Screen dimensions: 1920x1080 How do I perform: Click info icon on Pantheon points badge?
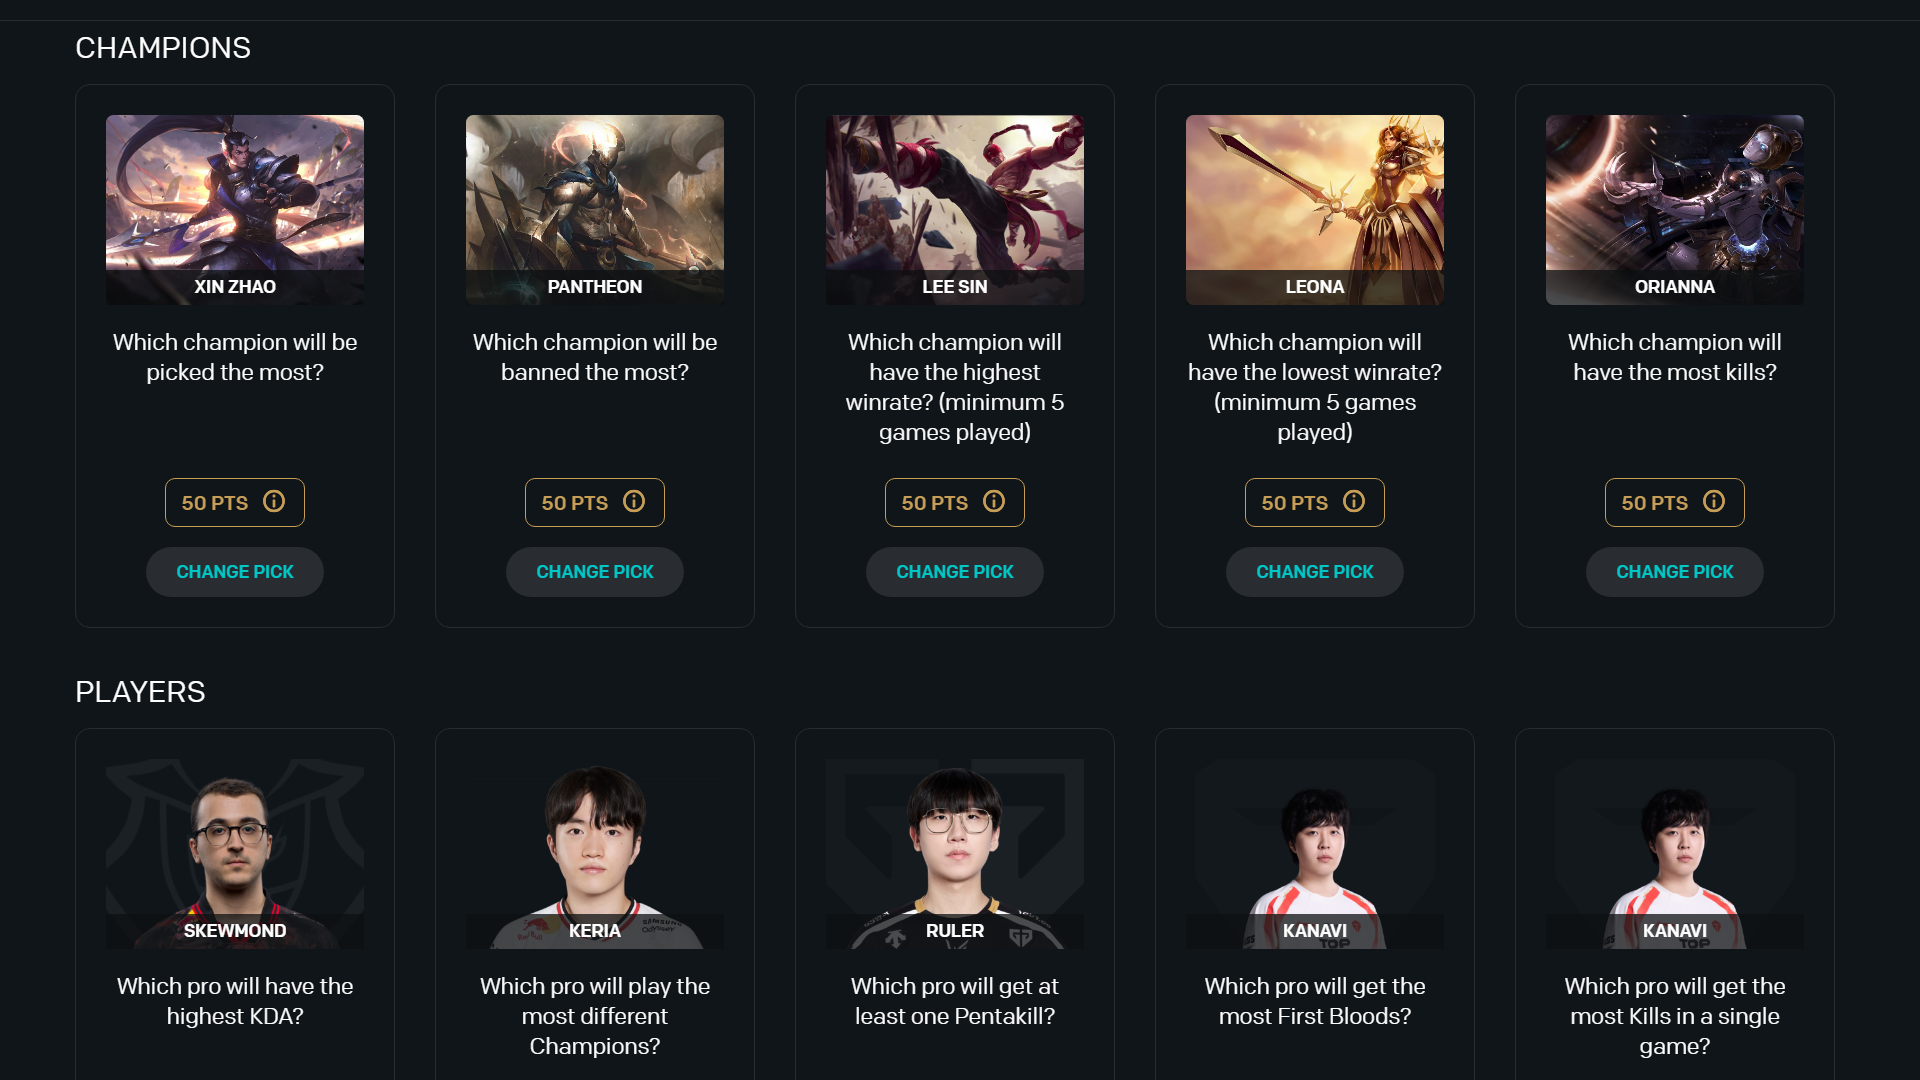coord(634,502)
